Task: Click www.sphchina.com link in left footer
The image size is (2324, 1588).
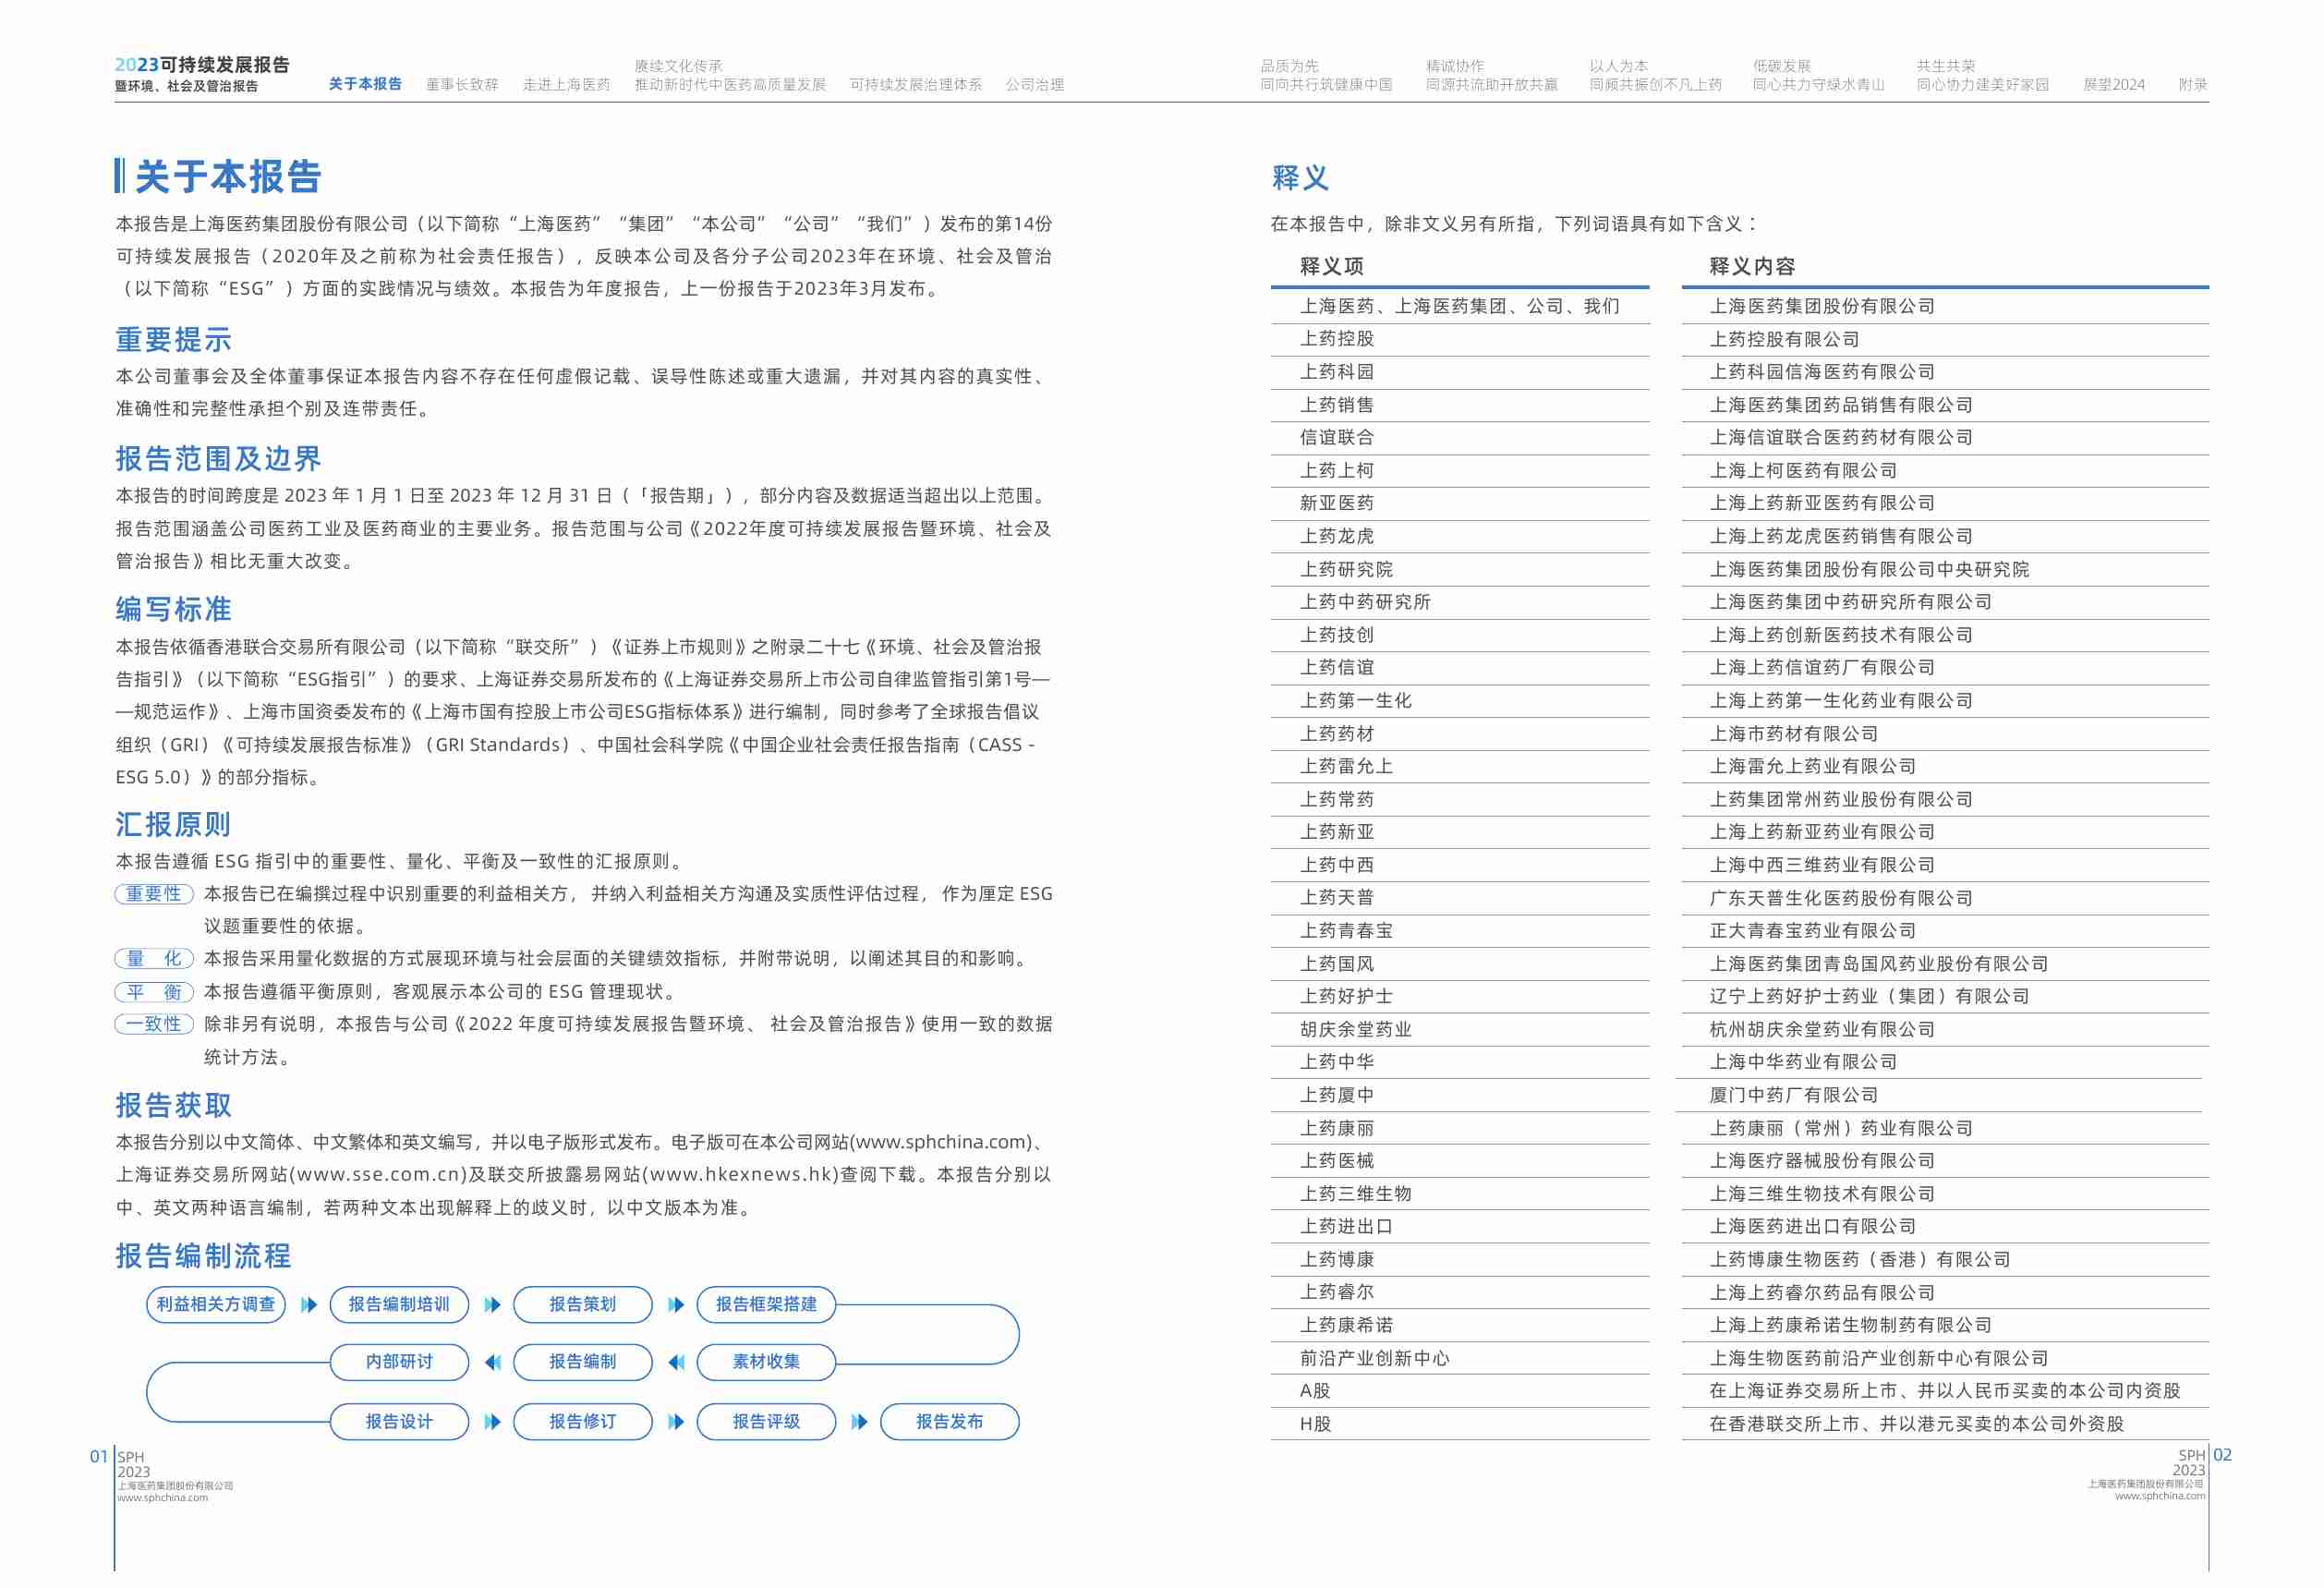Action: (163, 1497)
